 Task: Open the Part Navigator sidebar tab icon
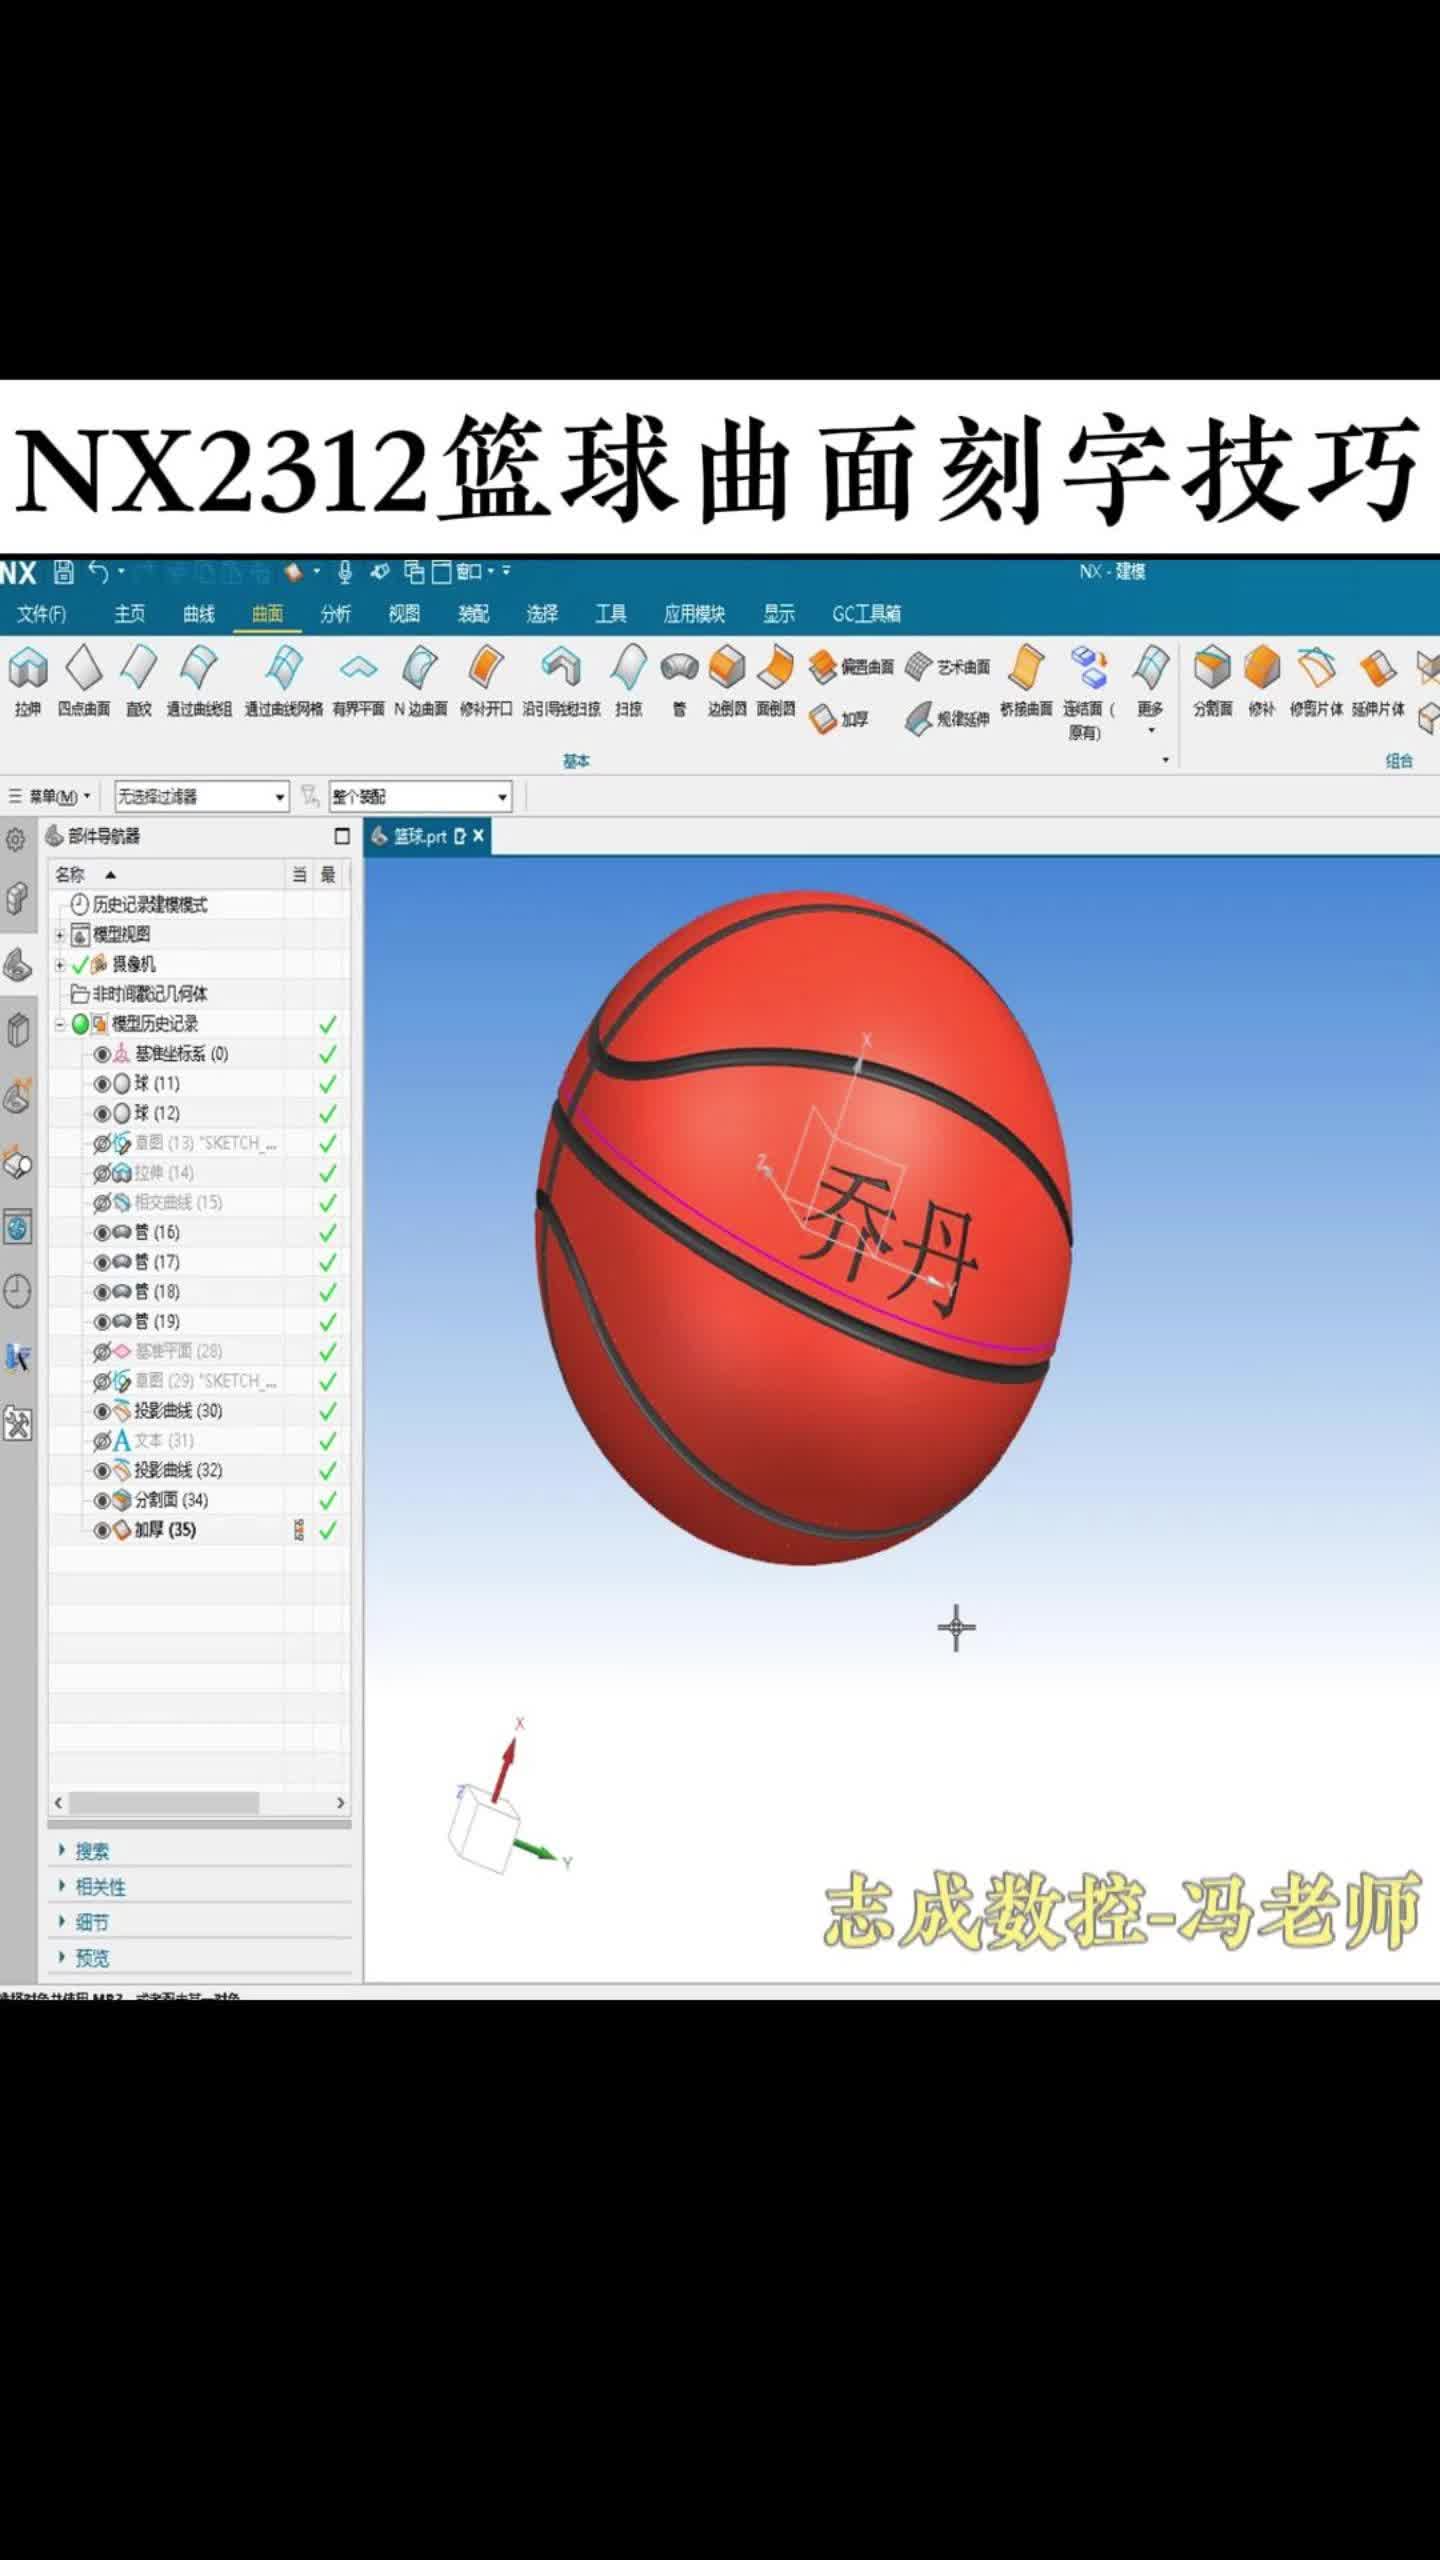(x=18, y=965)
